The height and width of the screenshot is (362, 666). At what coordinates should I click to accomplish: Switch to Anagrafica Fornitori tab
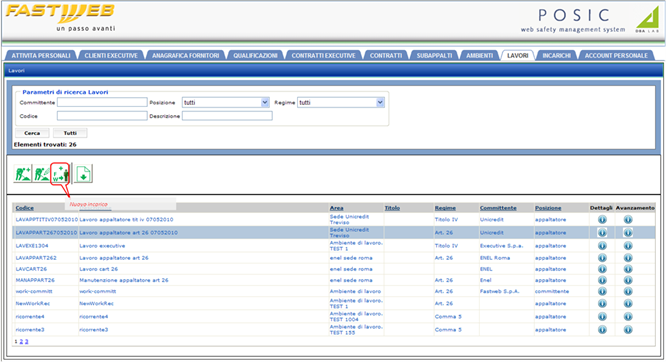coord(186,56)
